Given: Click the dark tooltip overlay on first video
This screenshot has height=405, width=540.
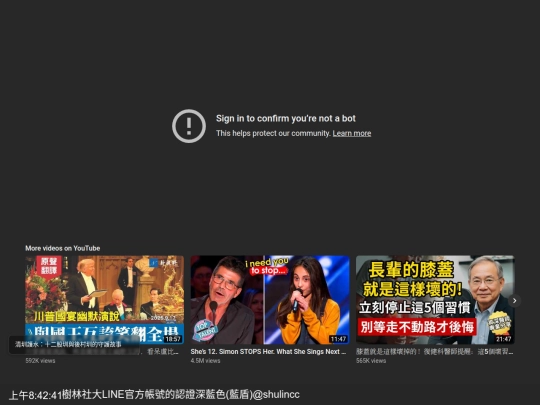Looking at the screenshot, I should 74,344.
